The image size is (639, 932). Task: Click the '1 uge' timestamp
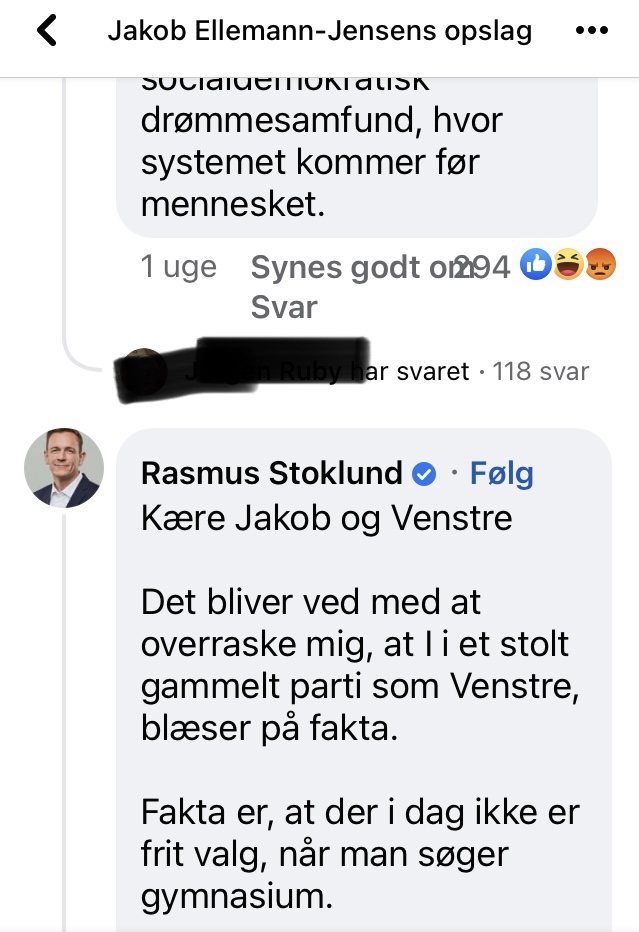click(178, 267)
